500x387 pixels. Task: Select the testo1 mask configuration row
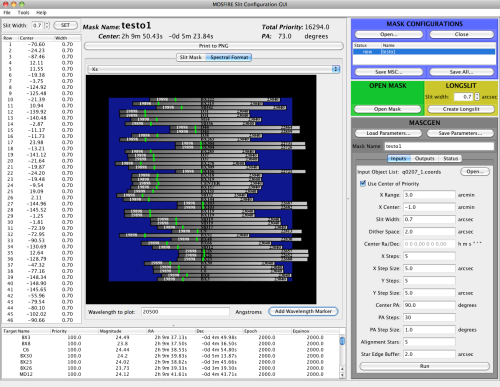[x=424, y=52]
